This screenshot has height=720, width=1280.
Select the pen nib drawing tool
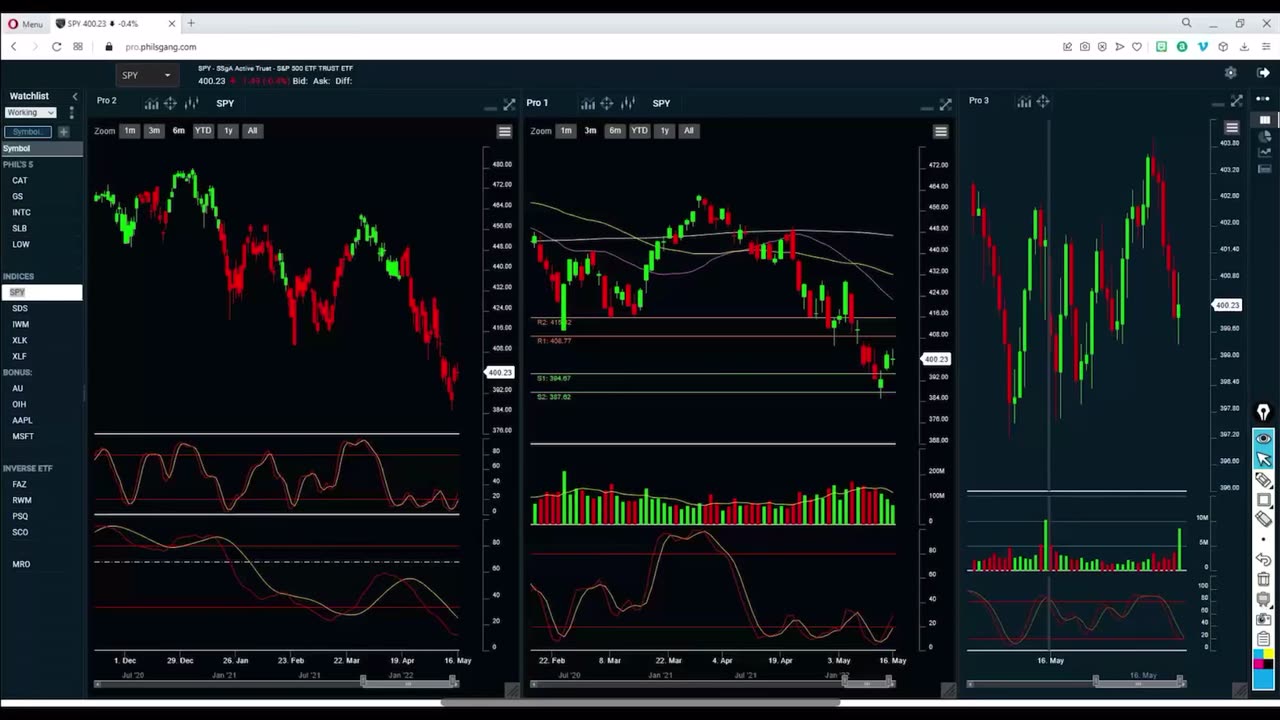point(1264,412)
